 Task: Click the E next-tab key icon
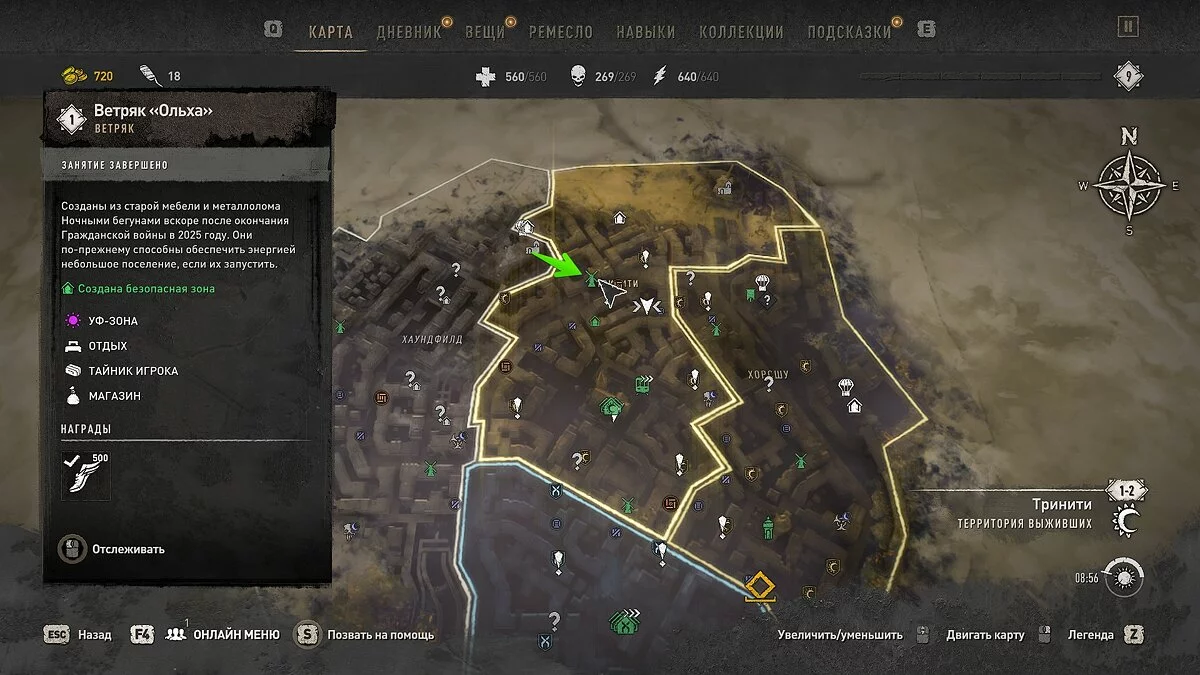[926, 30]
